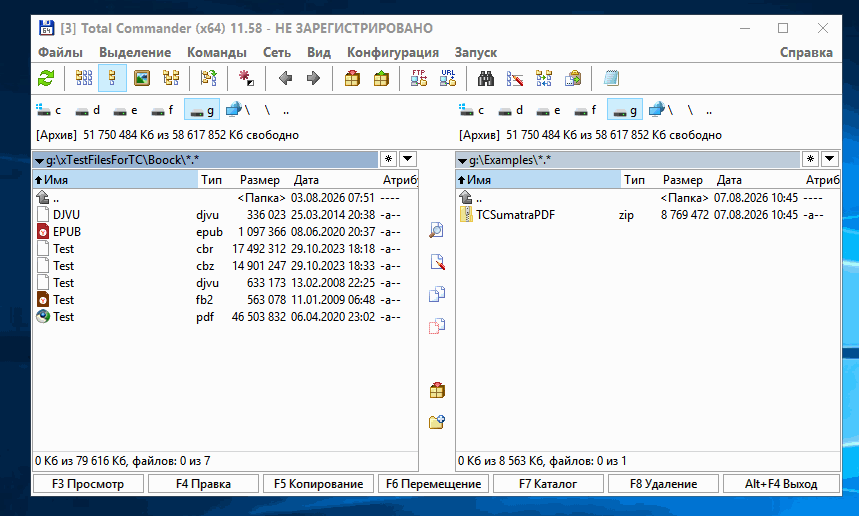This screenshot has height=516, width=859.
Task: Open the Выделение menu
Action: click(x=135, y=53)
